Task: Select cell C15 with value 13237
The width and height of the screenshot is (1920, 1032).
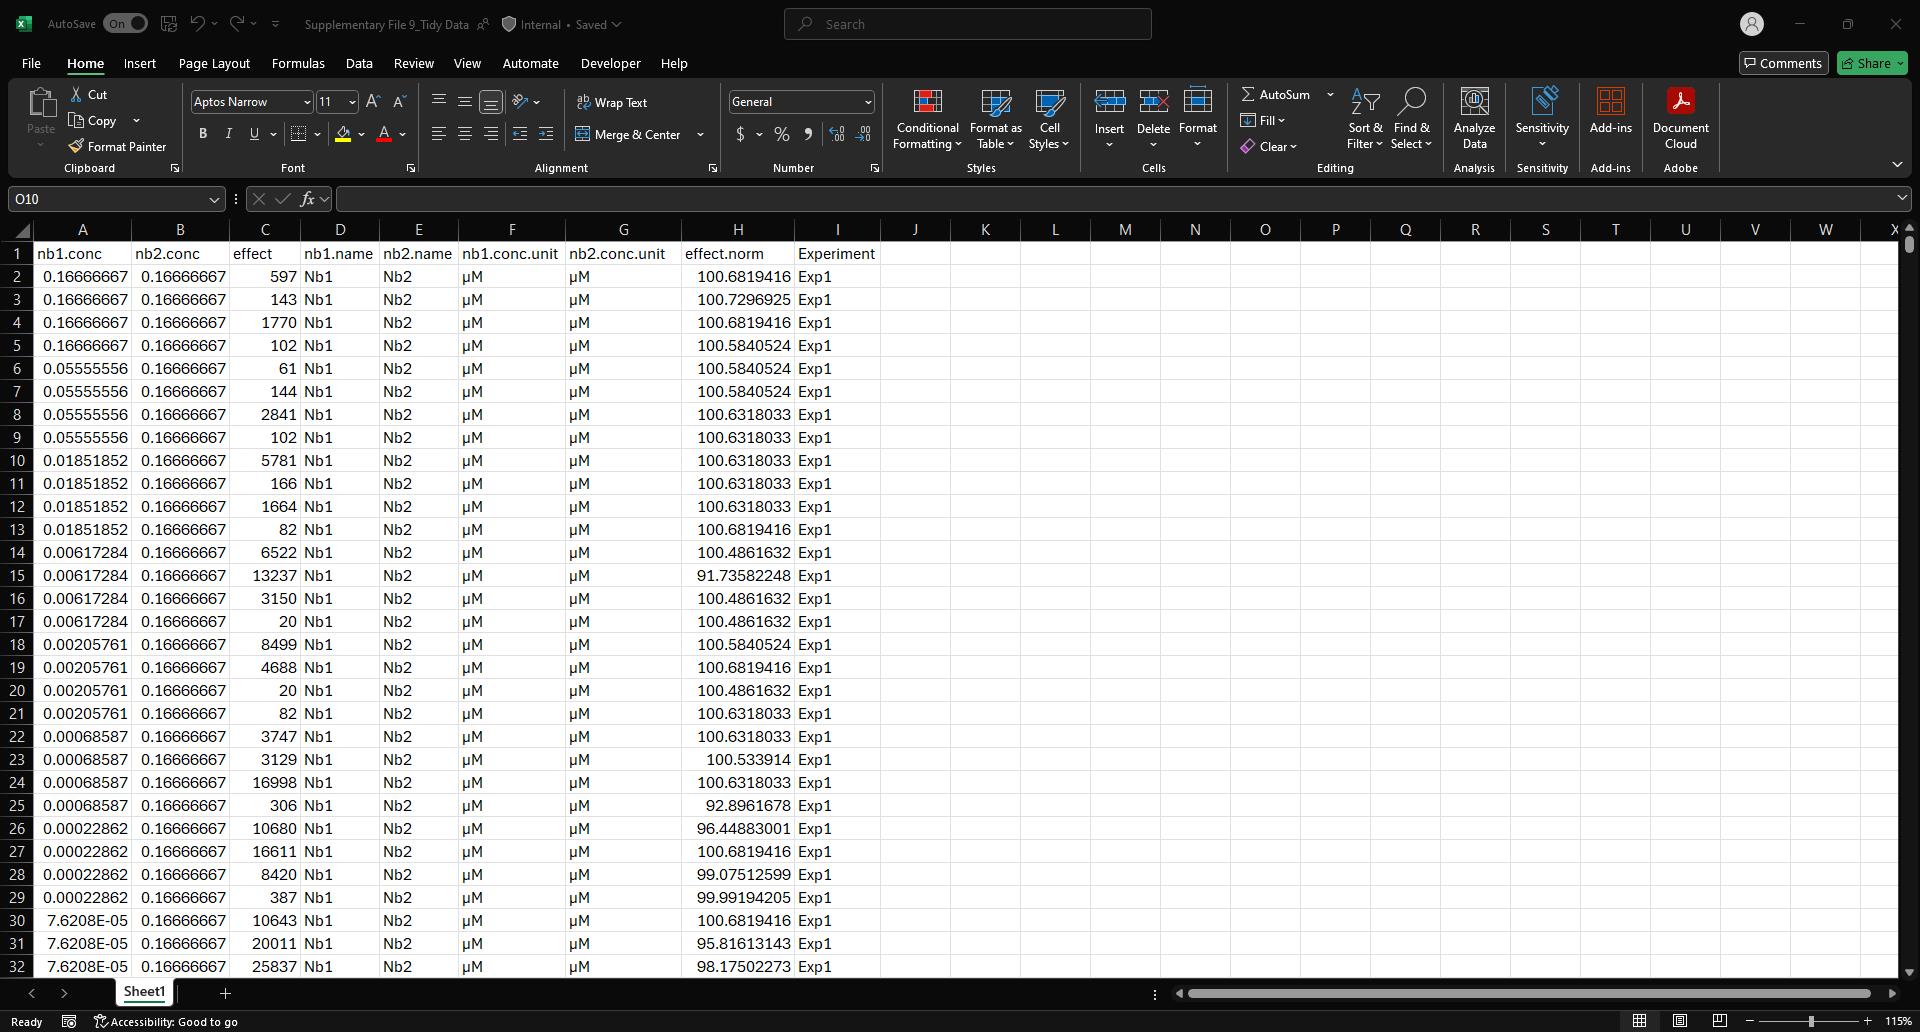Action: point(265,576)
